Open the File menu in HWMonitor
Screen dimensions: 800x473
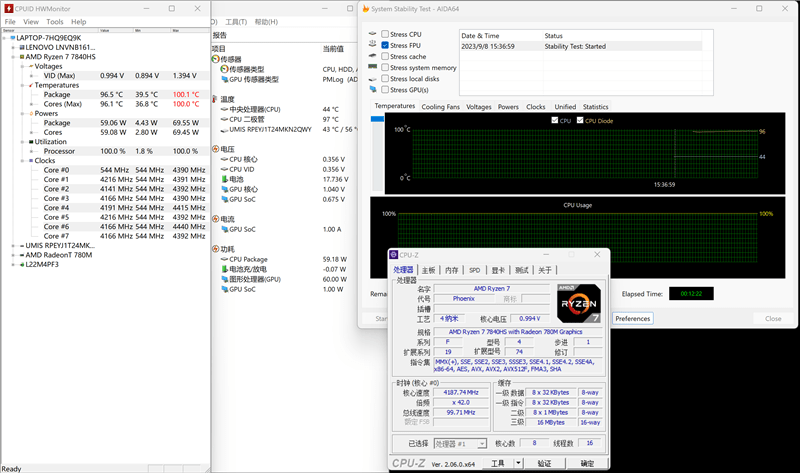click(10, 22)
